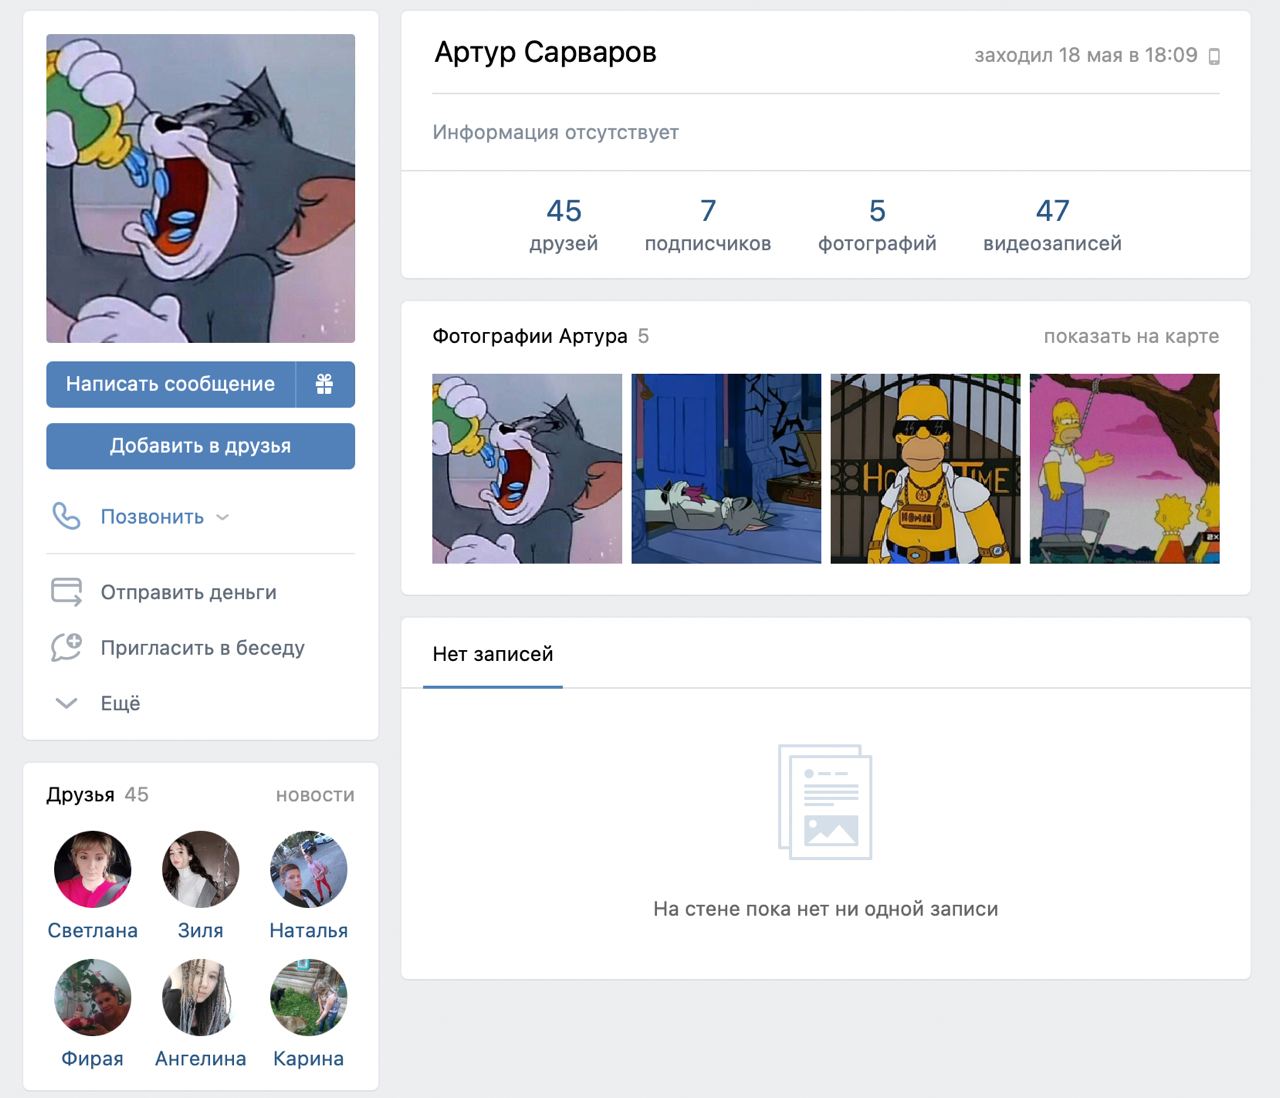Open показать на карте link

1131,336
